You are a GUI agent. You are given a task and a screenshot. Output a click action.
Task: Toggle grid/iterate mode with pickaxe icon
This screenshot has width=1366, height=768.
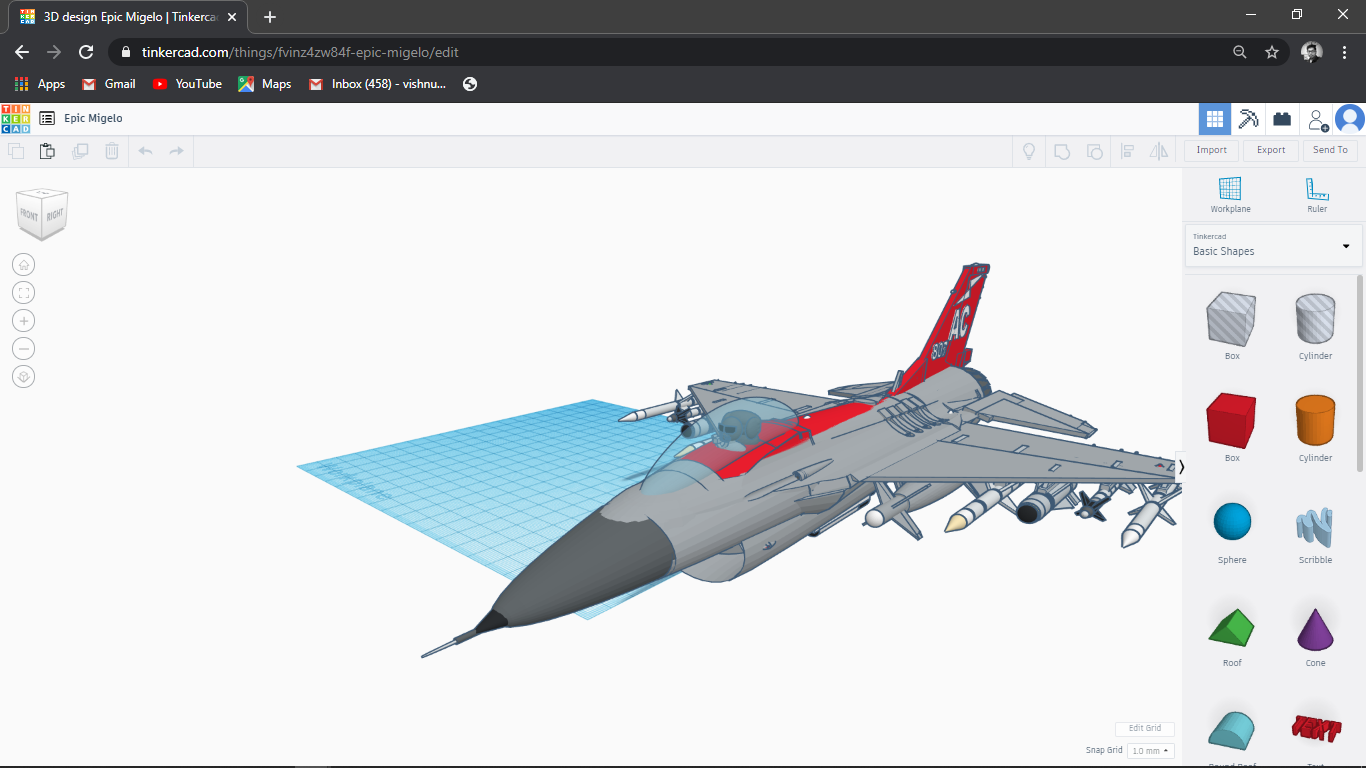1248,118
